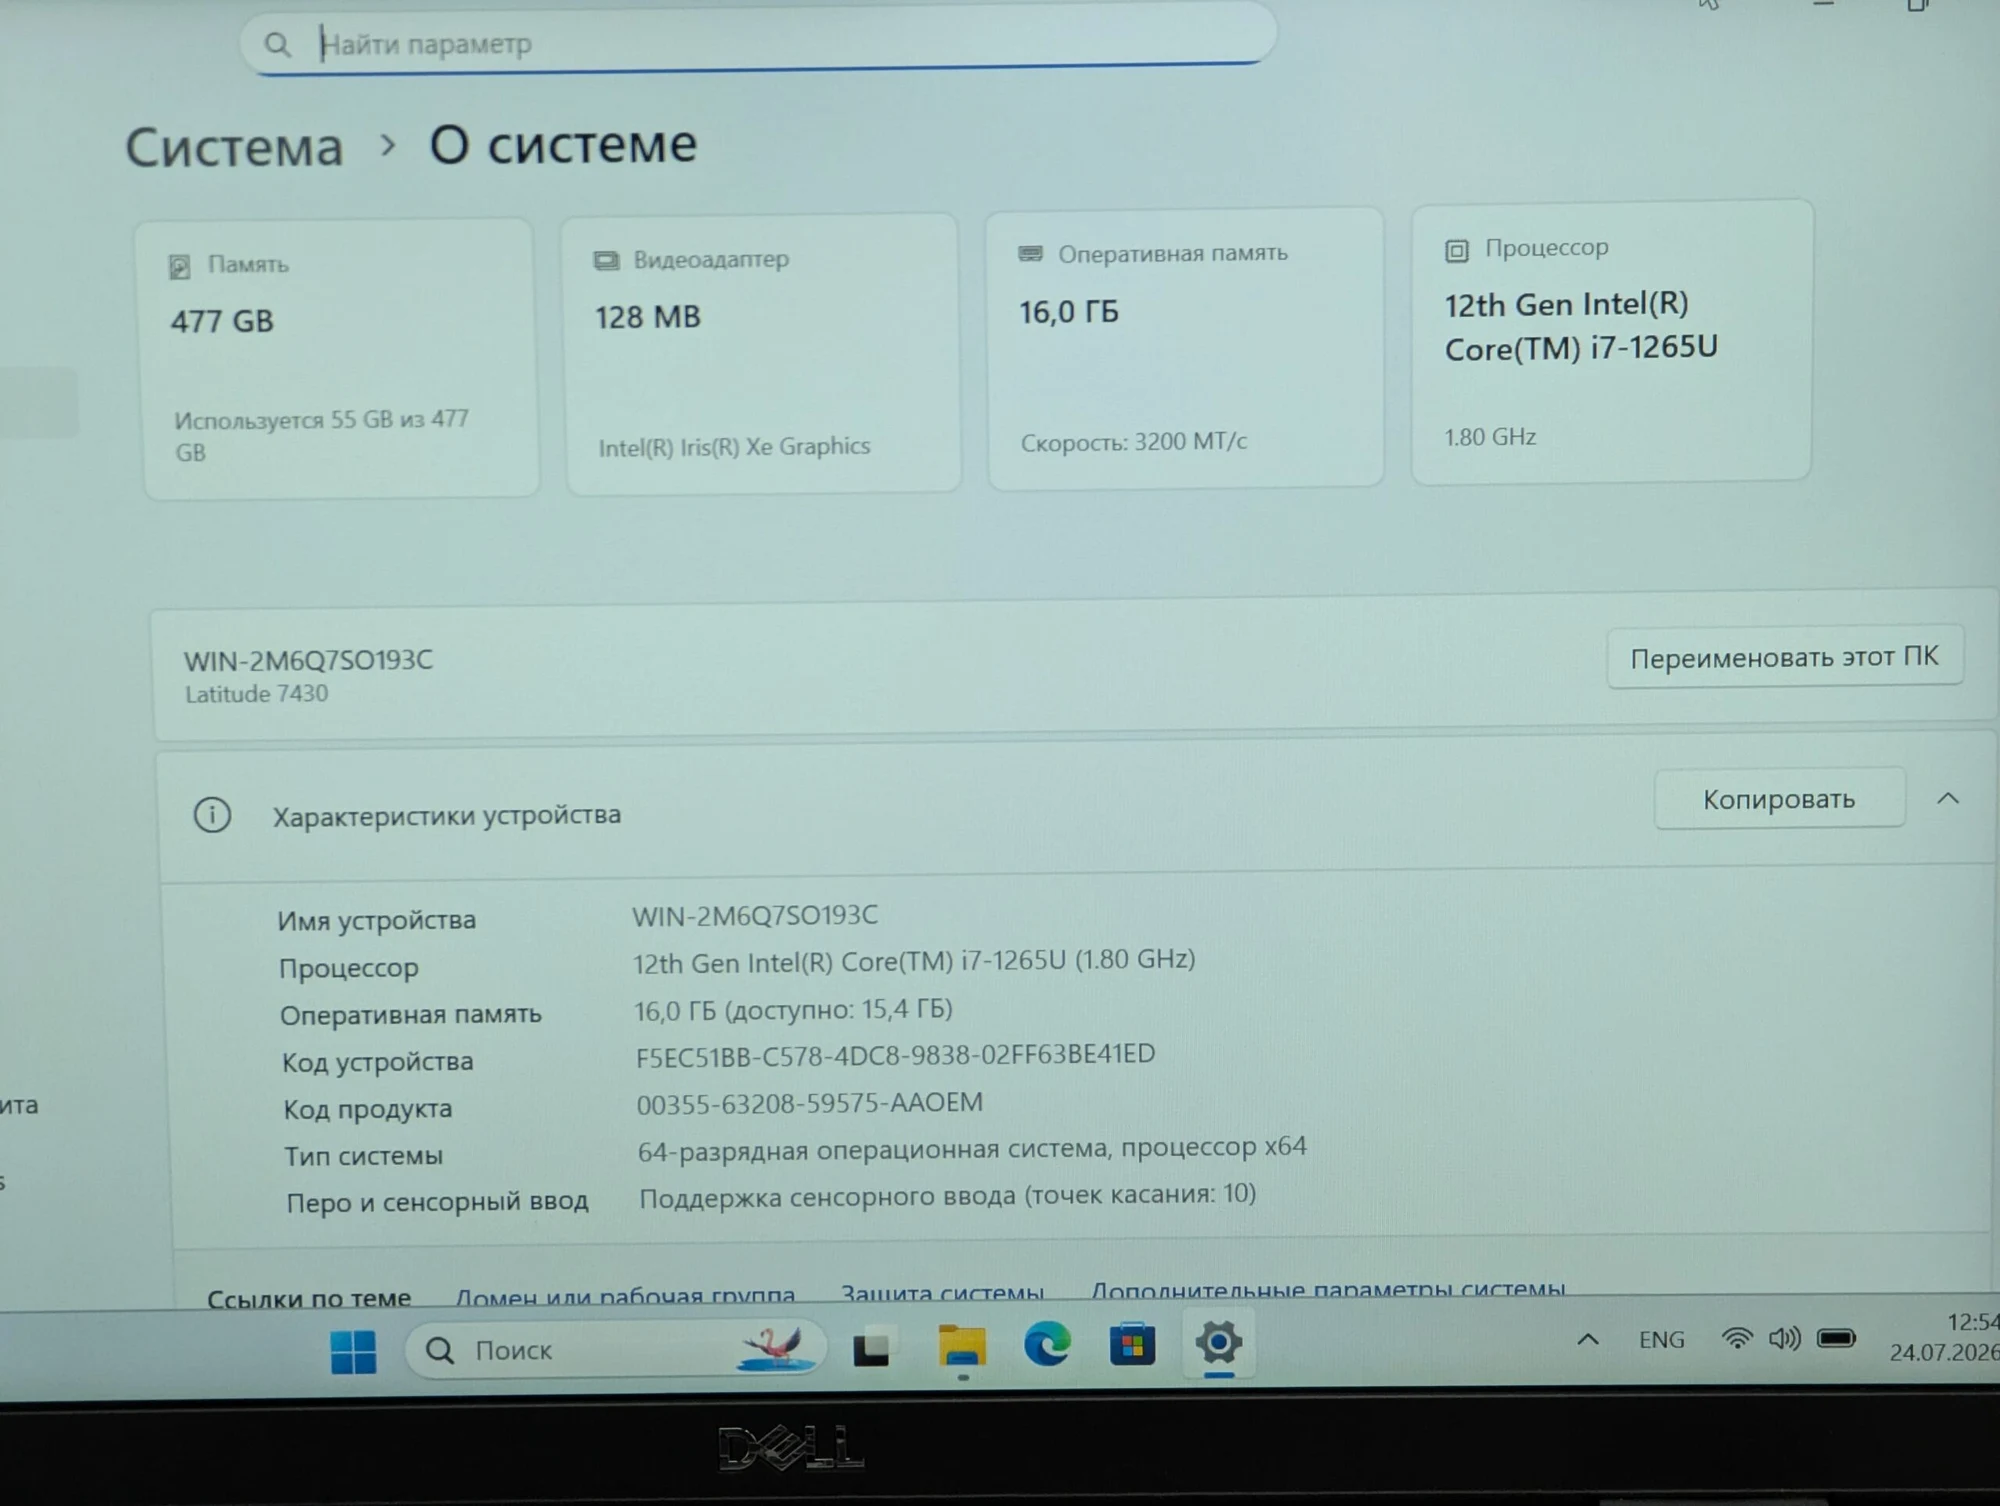Click 'Перо и сенсорный ввод' label
Viewport: 2000px width, 1506px height.
click(437, 1201)
